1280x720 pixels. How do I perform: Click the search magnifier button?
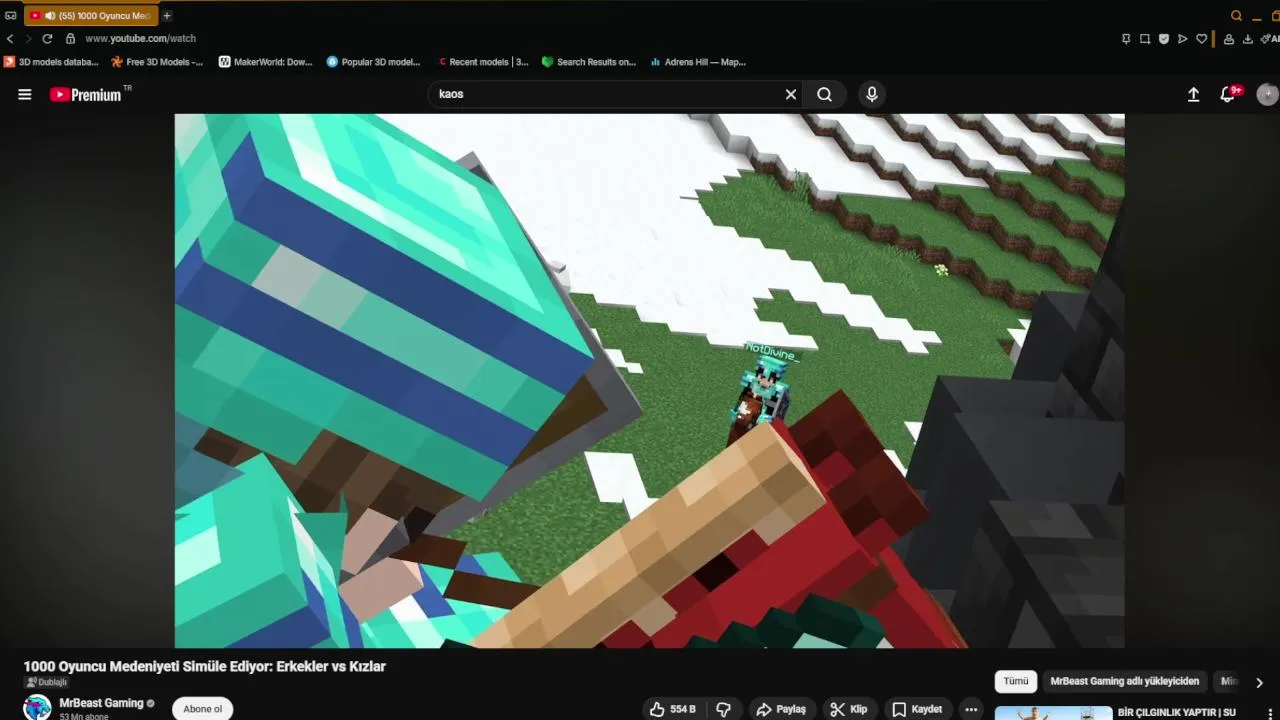[x=824, y=94]
